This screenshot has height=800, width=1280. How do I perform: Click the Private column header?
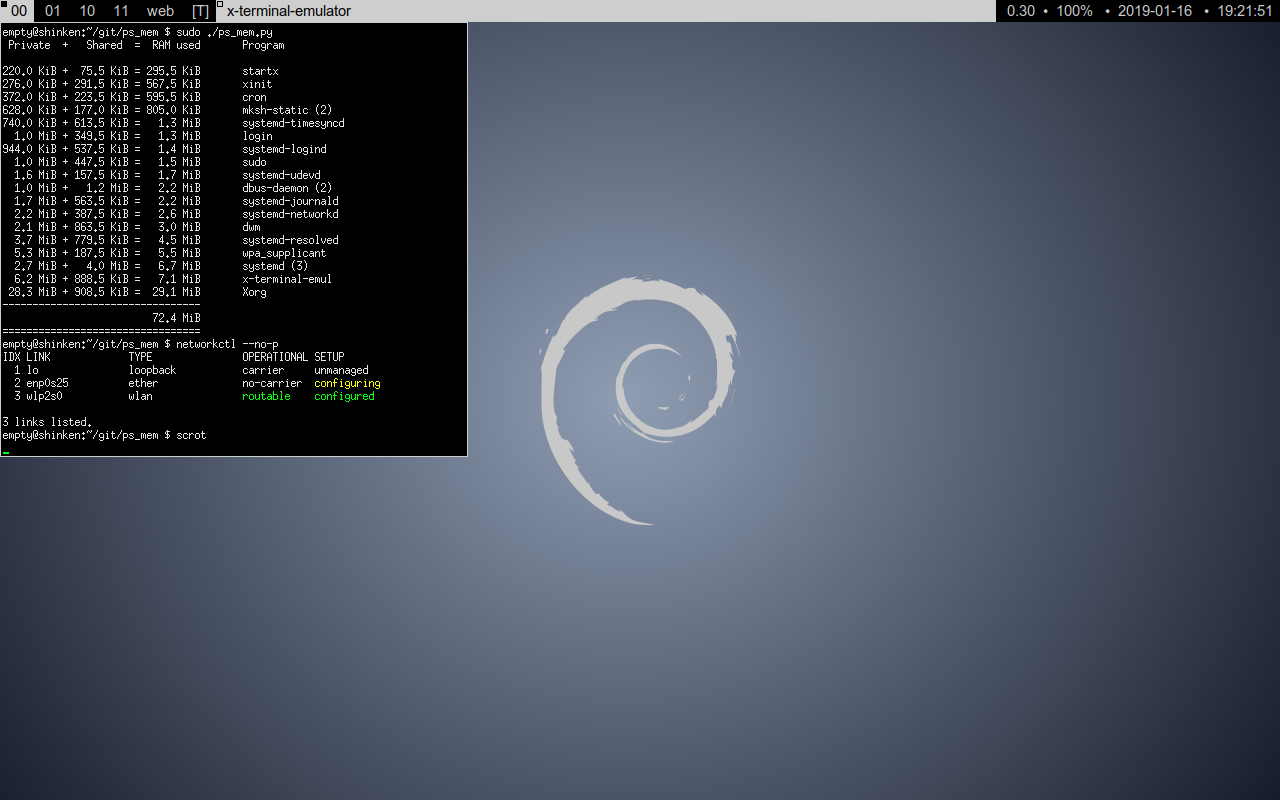tap(29, 45)
